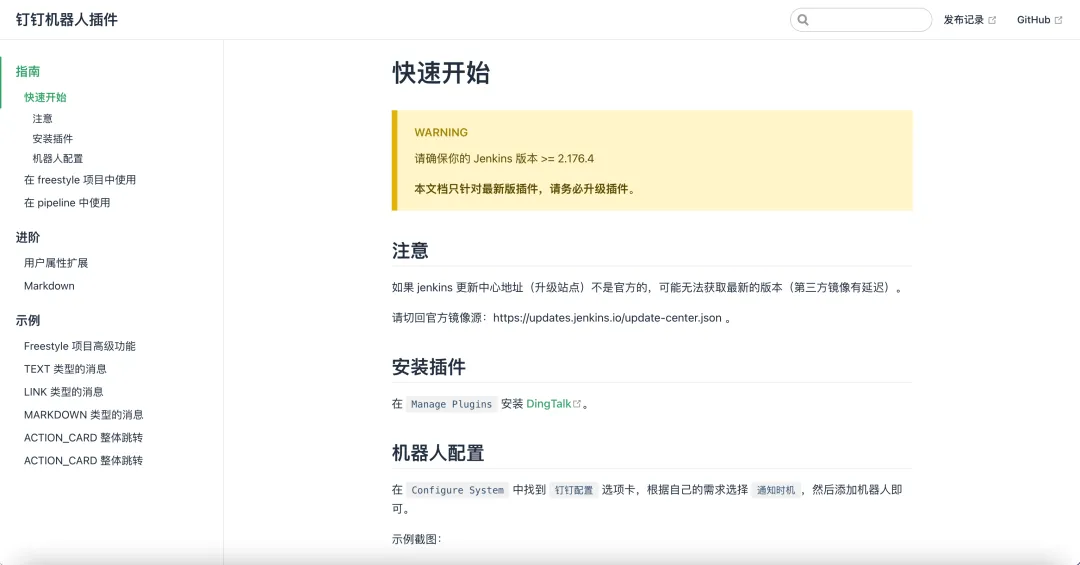
Task: Click the WARNING label in yellow box
Action: (x=441, y=132)
